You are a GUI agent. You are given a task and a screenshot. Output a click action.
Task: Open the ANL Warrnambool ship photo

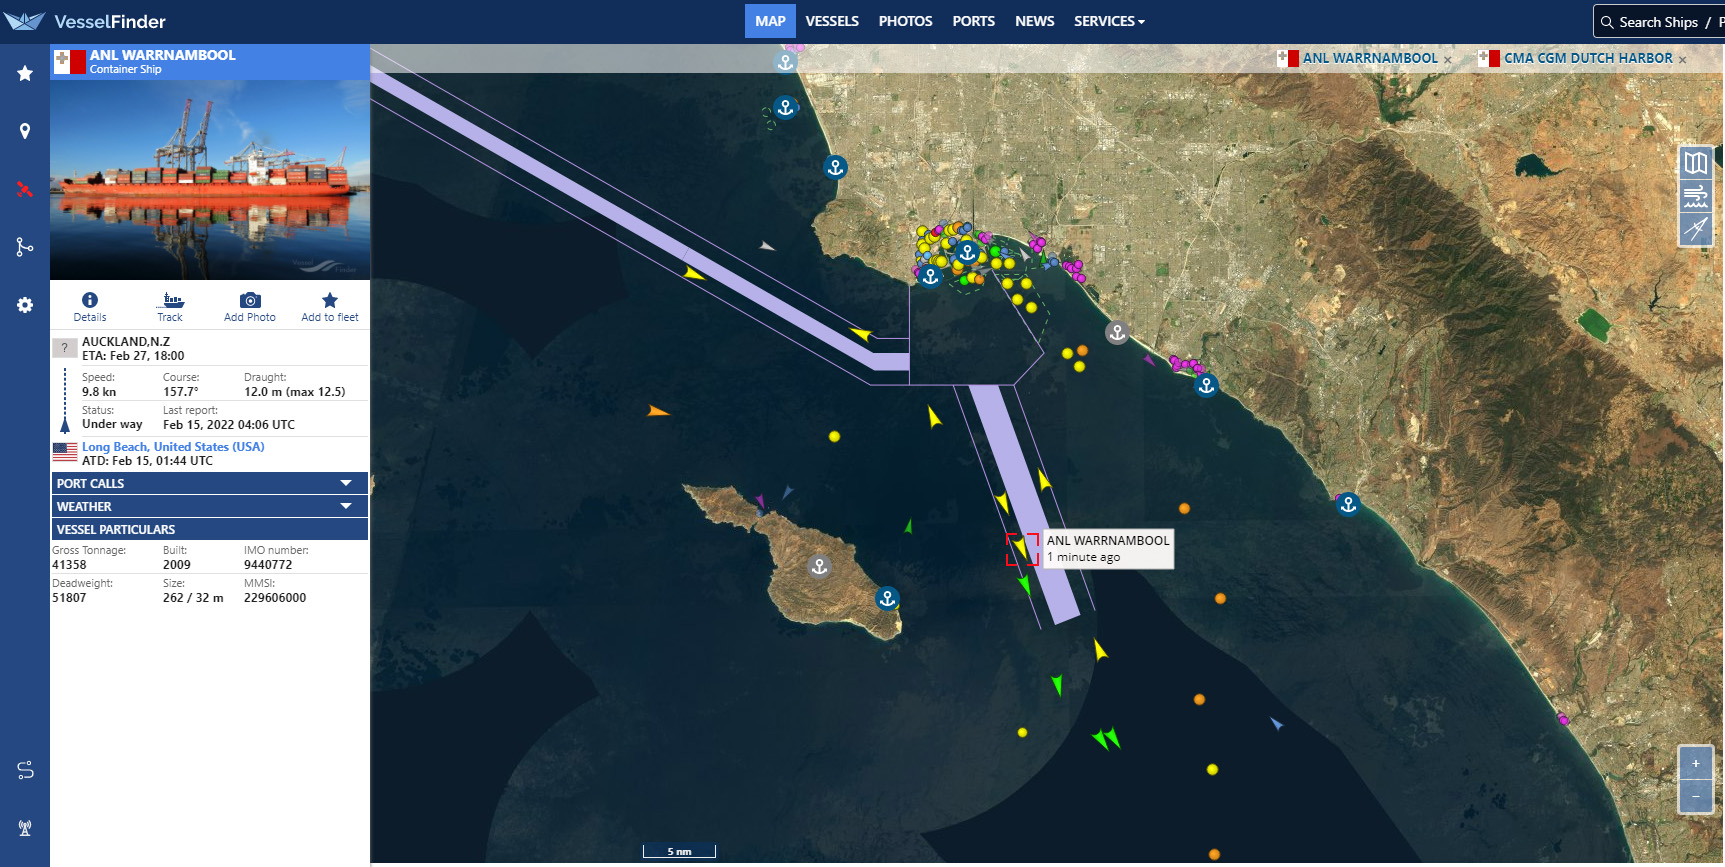click(x=210, y=180)
